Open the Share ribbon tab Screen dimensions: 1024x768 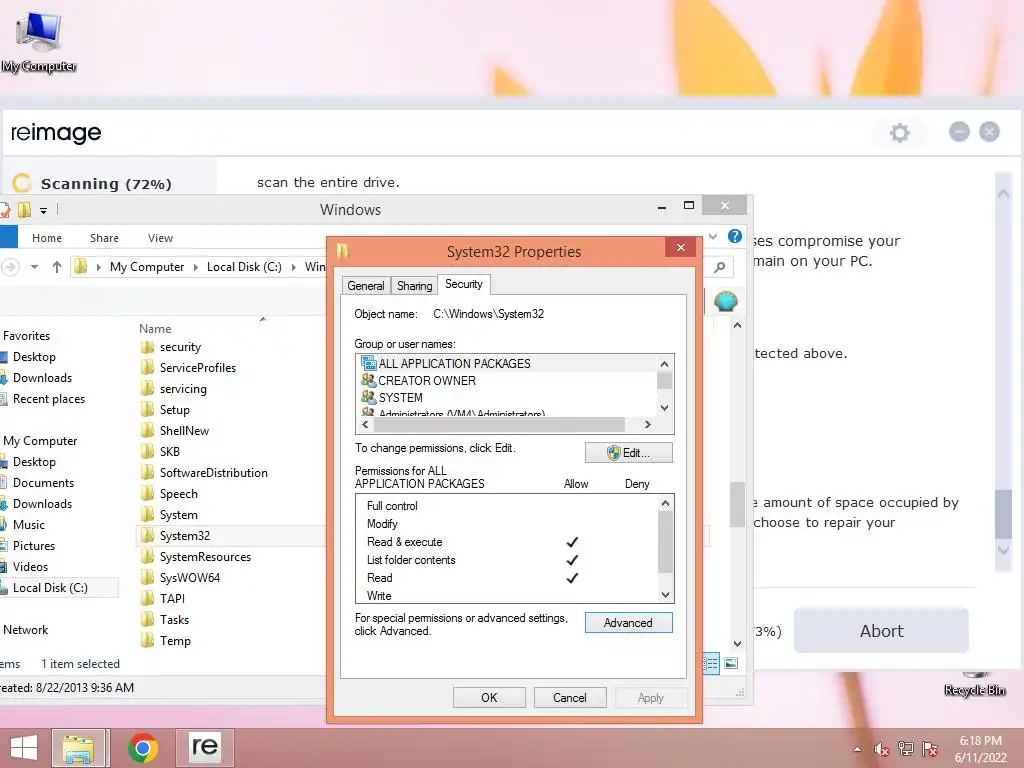coord(104,238)
